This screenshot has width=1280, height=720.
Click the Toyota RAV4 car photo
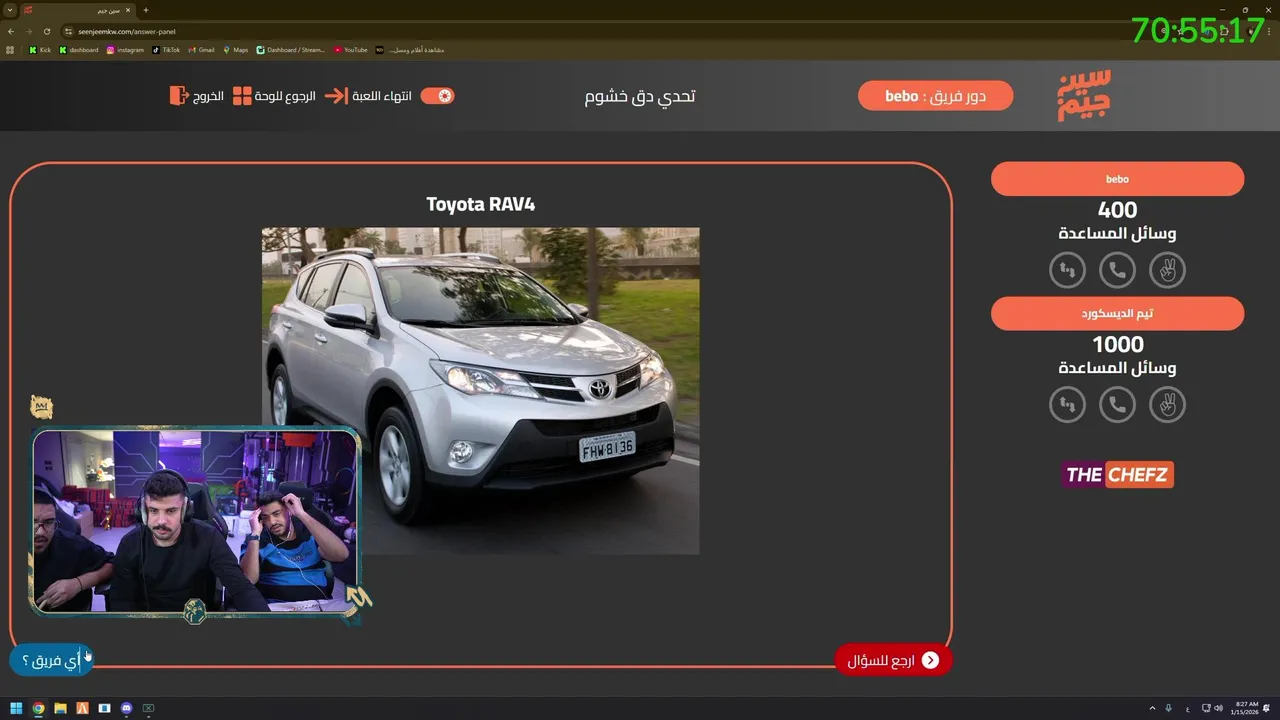pyautogui.click(x=480, y=391)
